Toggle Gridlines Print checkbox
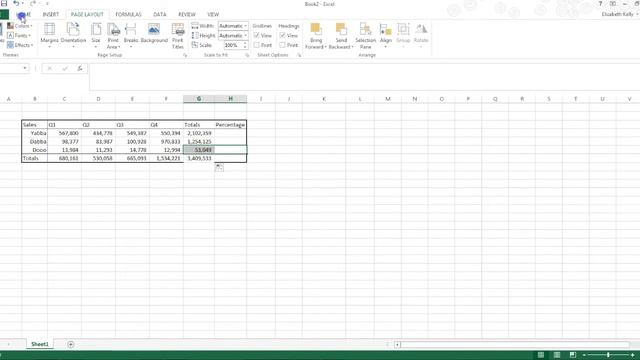The image size is (640, 360). coord(256,45)
